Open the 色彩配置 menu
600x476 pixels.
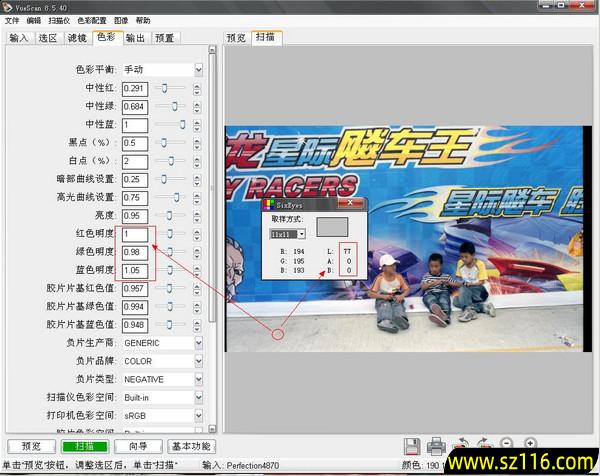[x=92, y=21]
